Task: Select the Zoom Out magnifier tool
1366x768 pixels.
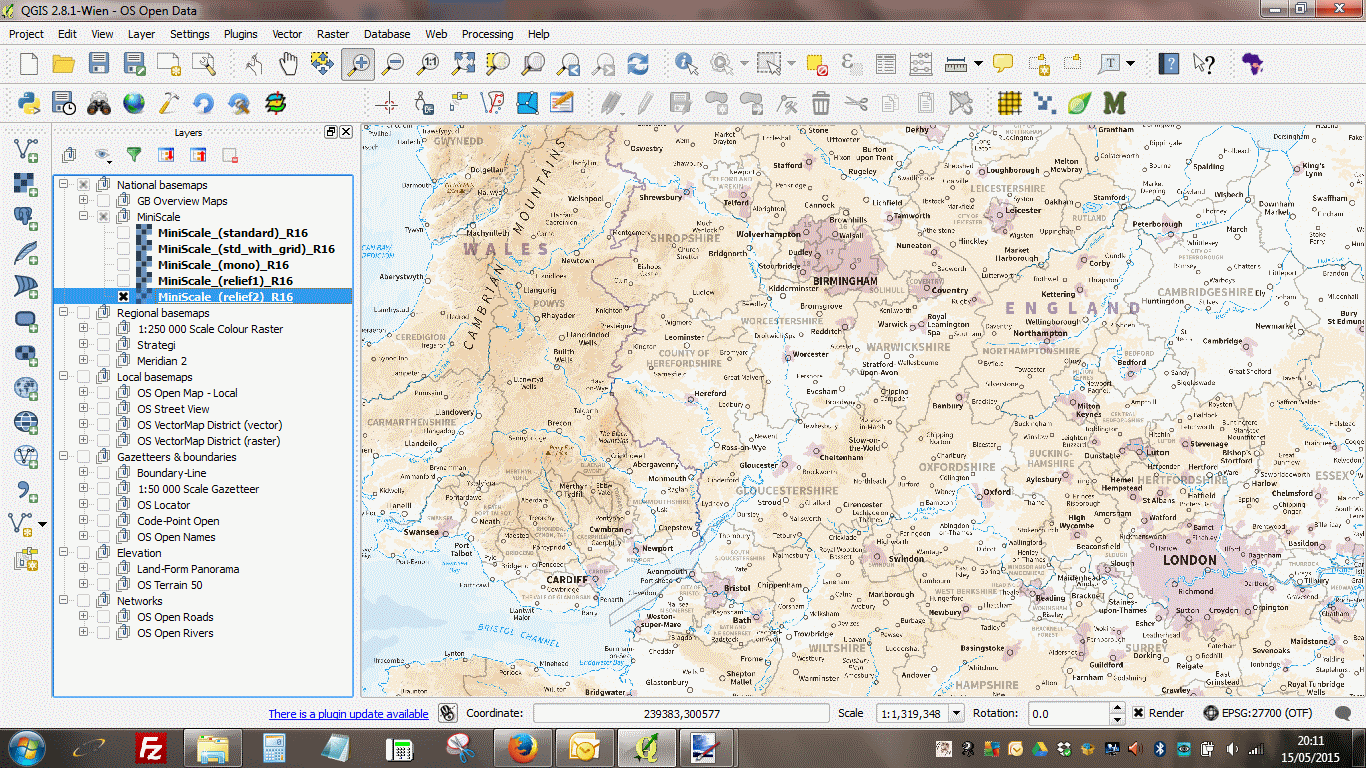Action: pyautogui.click(x=394, y=64)
